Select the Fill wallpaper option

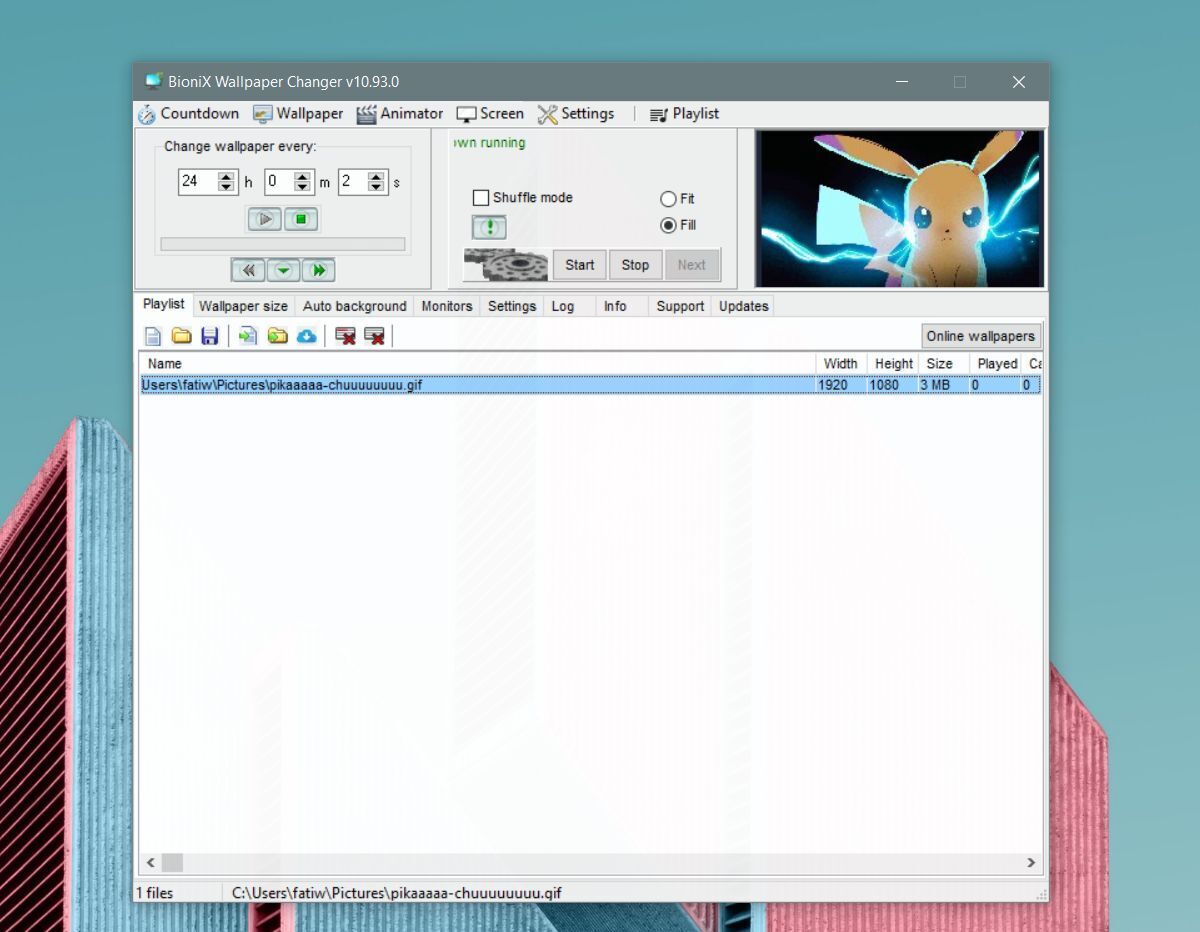click(x=670, y=225)
